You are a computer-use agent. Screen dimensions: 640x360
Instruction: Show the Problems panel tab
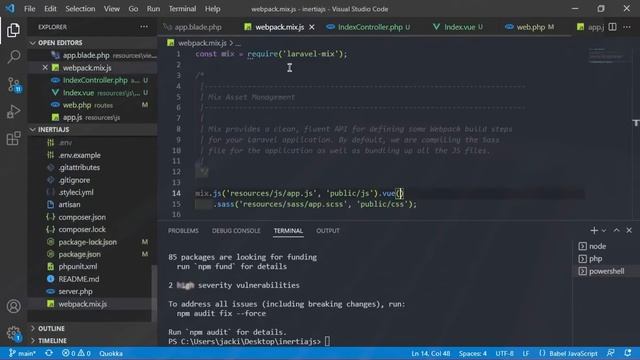(183, 231)
